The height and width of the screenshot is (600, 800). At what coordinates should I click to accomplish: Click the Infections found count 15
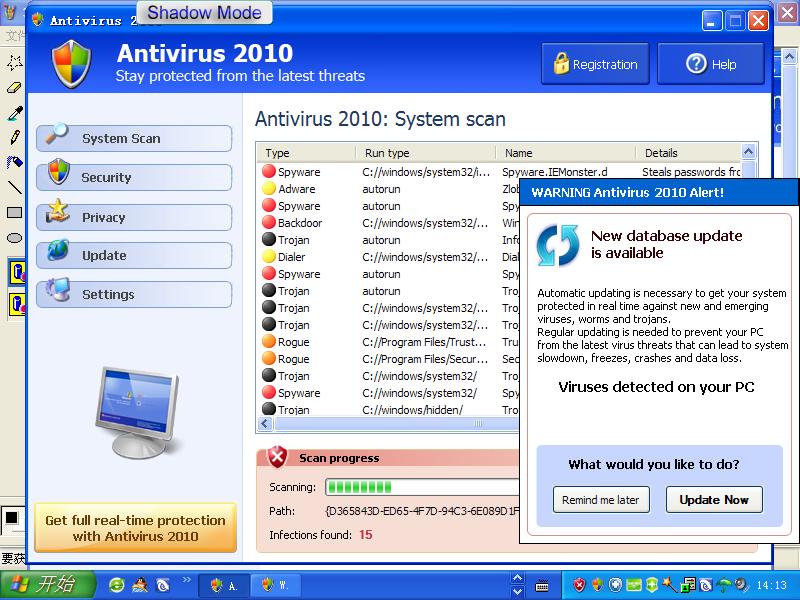click(365, 534)
